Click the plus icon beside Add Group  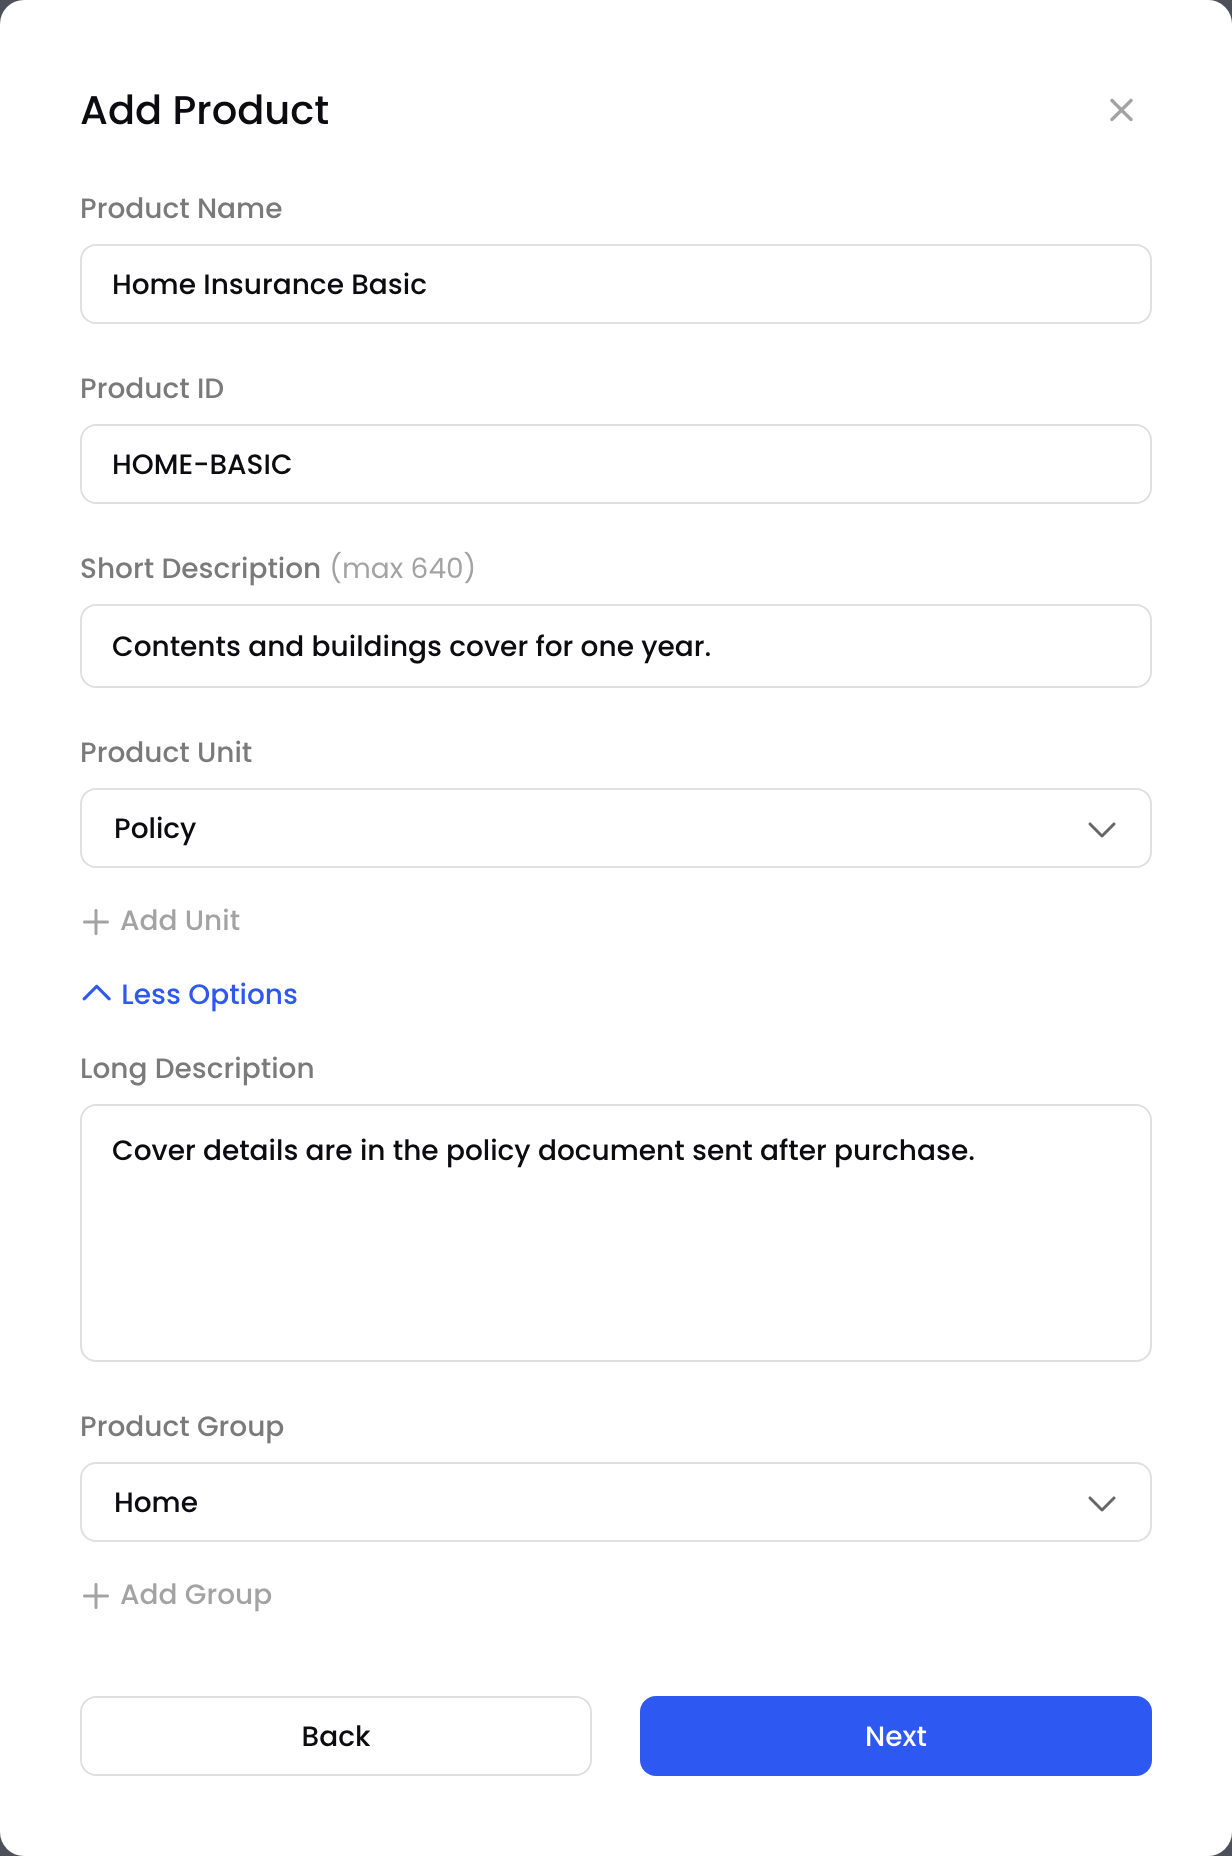(95, 1595)
